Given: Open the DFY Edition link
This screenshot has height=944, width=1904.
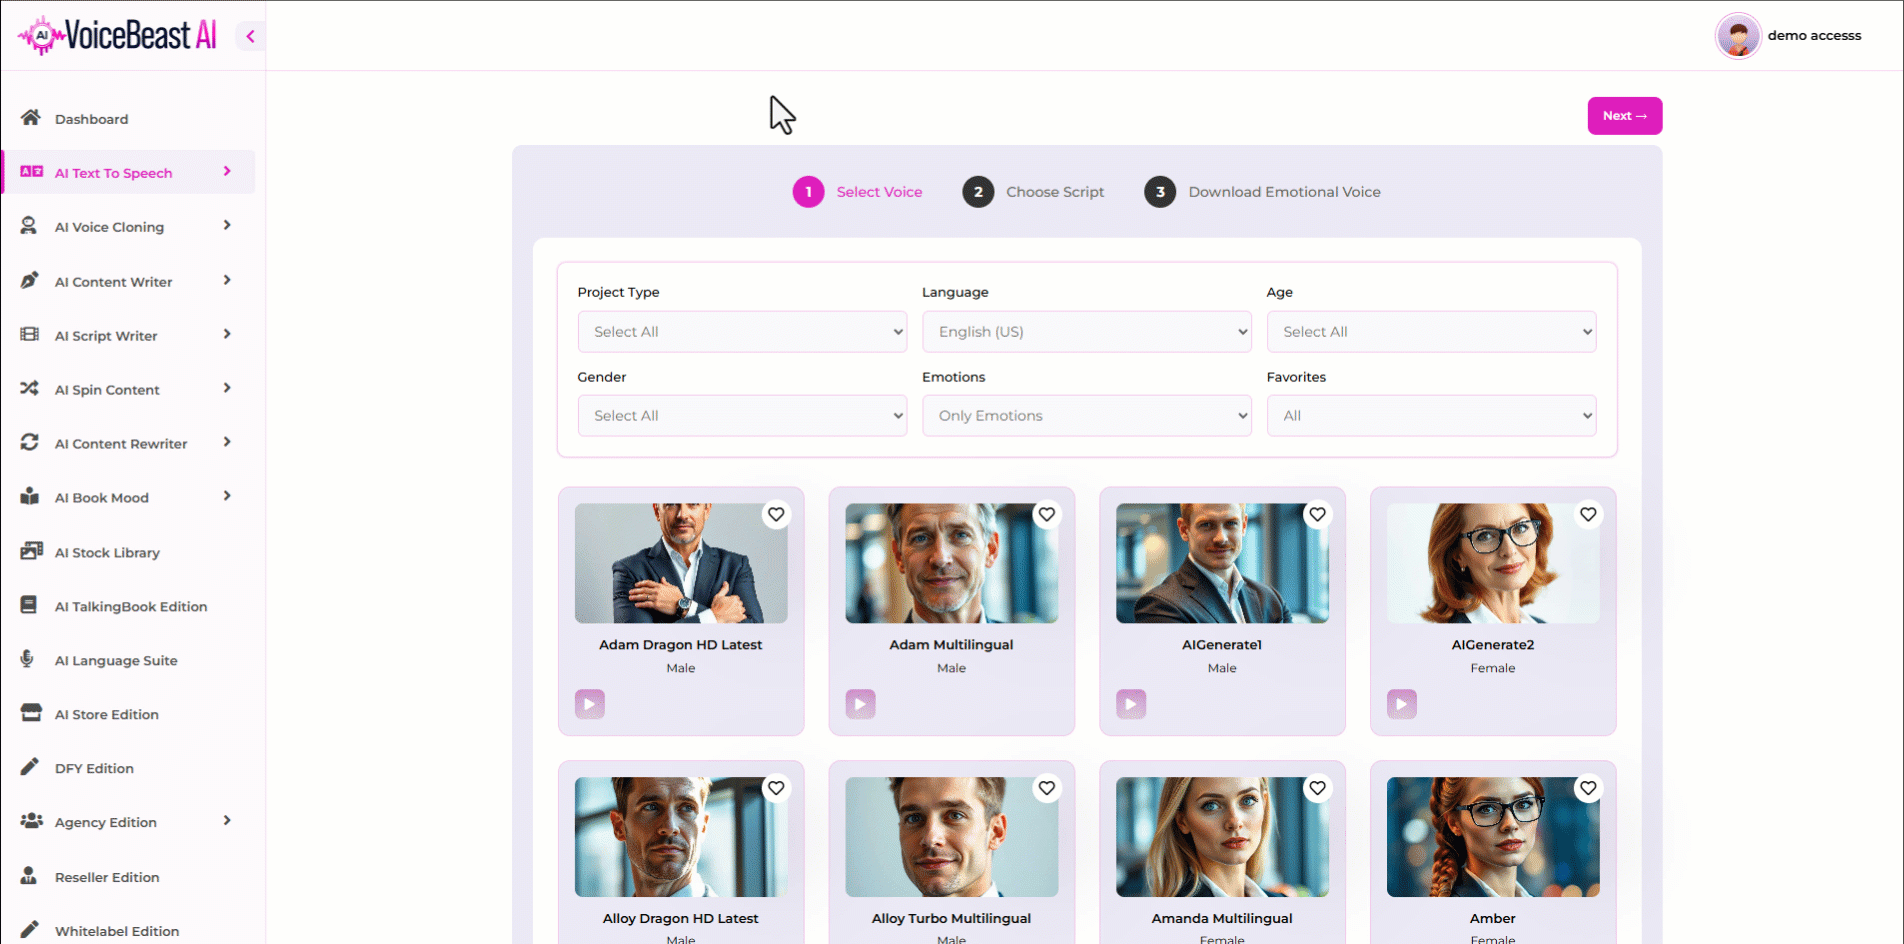Looking at the screenshot, I should click(x=94, y=768).
